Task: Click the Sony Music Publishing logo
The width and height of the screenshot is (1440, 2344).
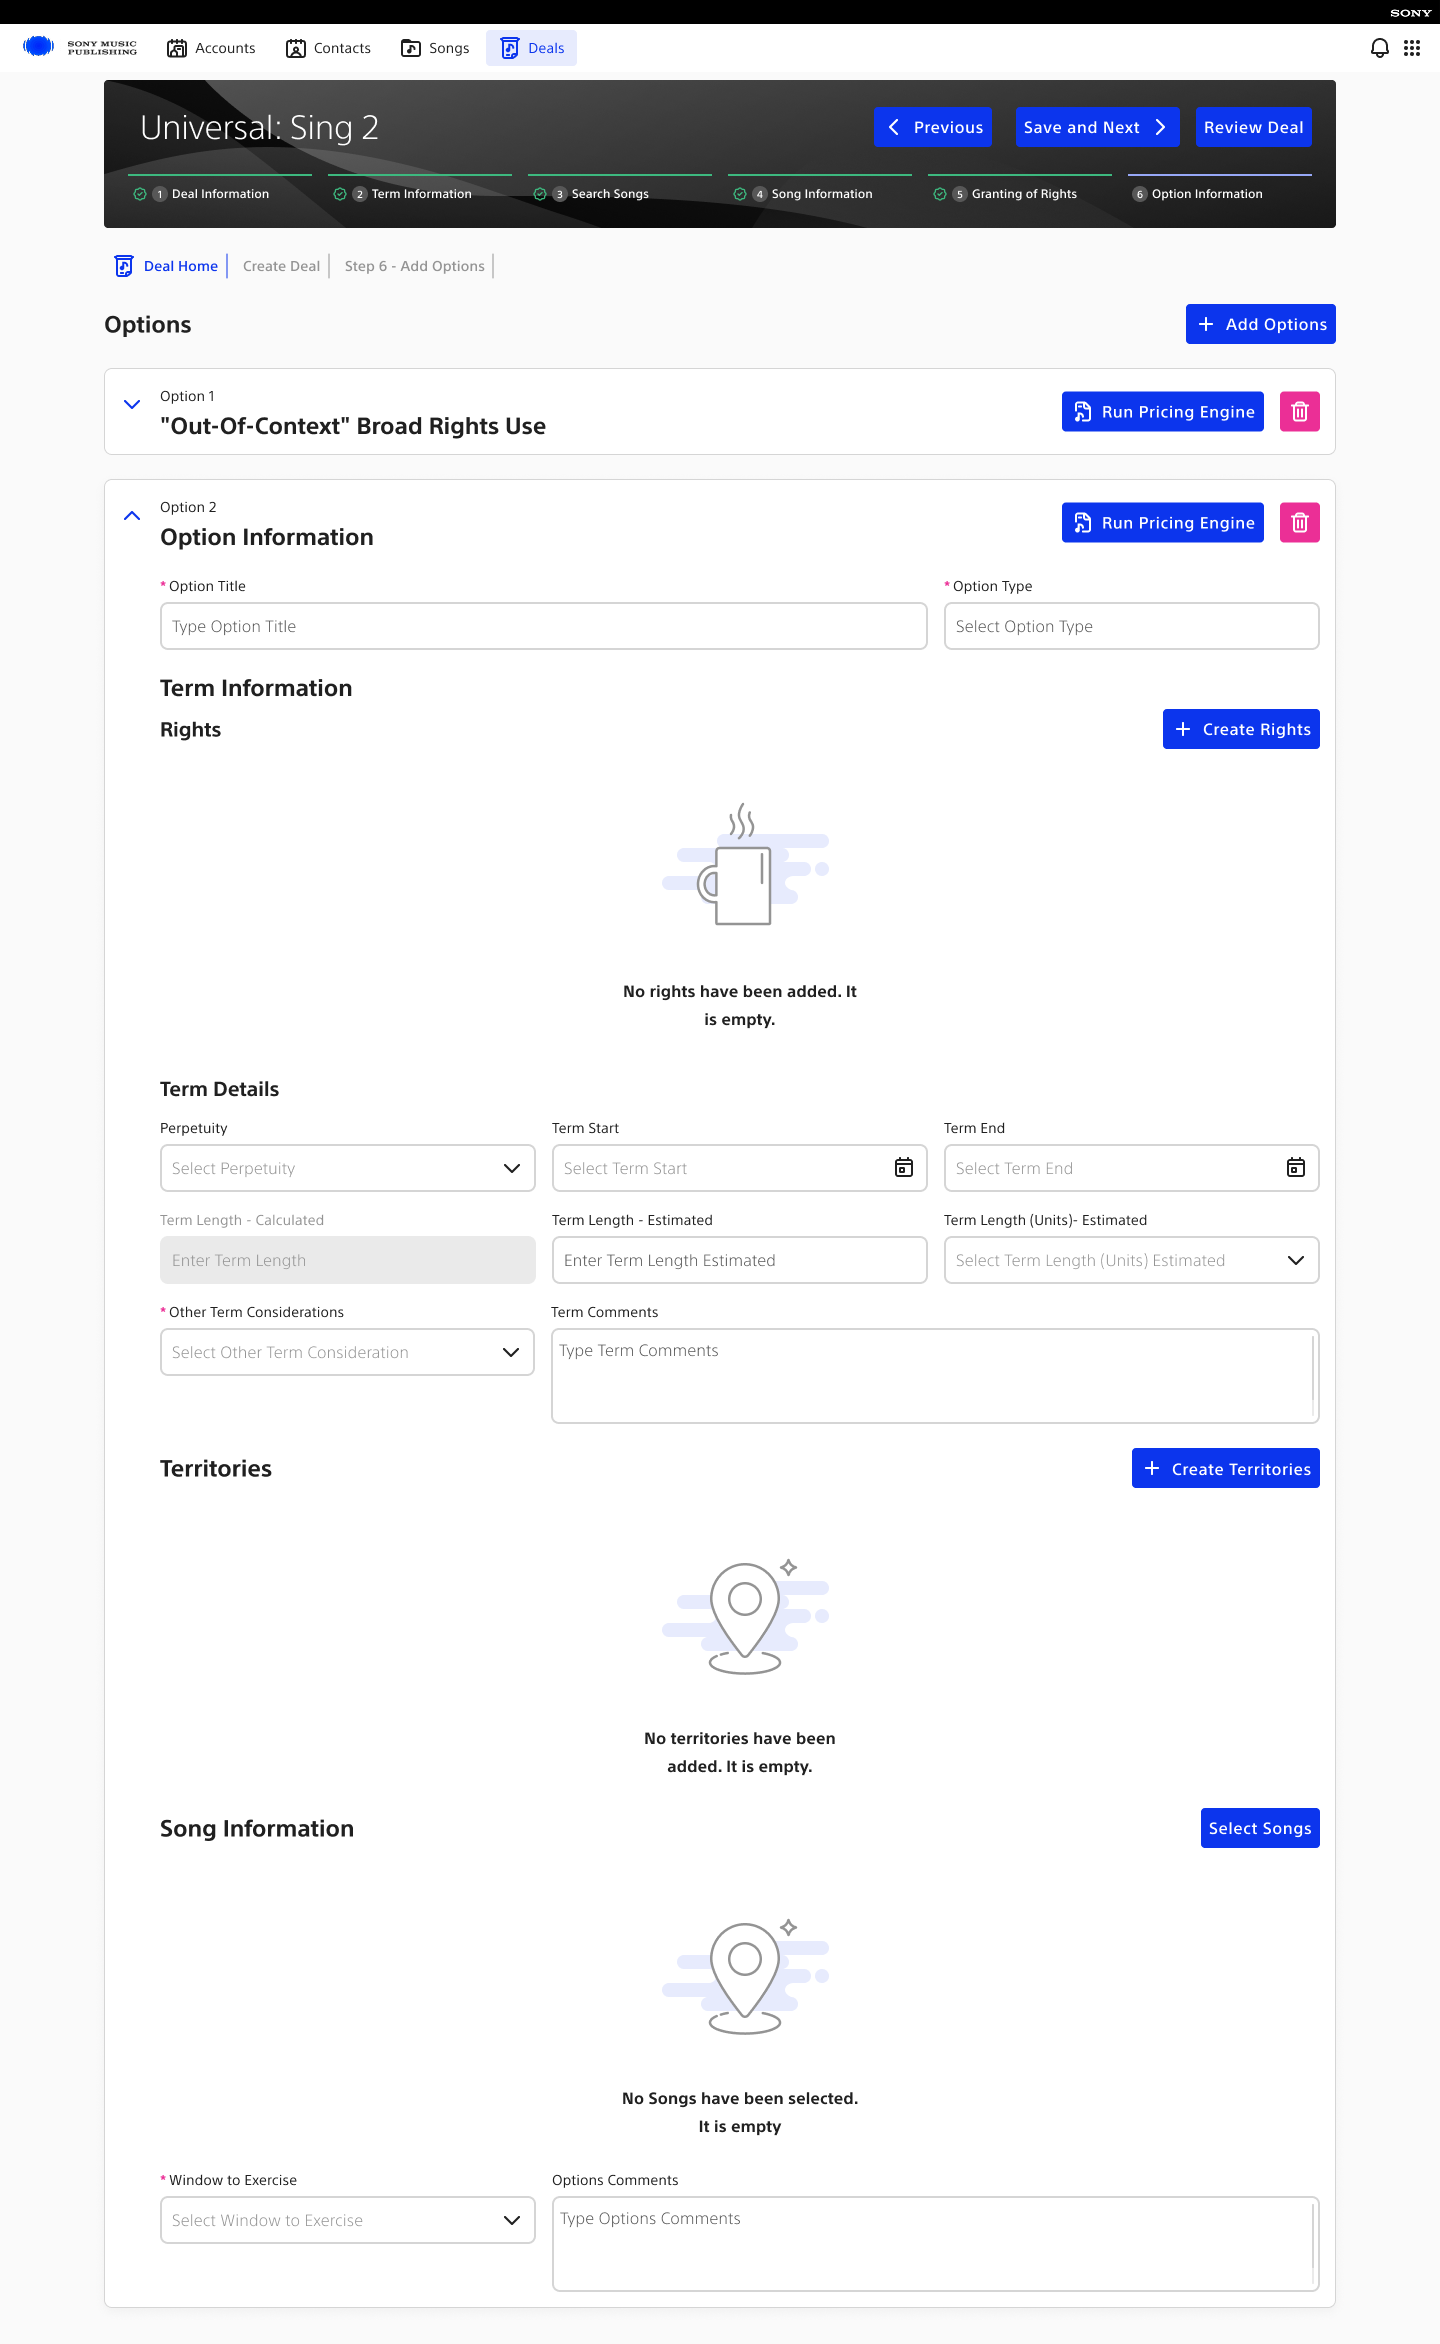Action: point(80,47)
